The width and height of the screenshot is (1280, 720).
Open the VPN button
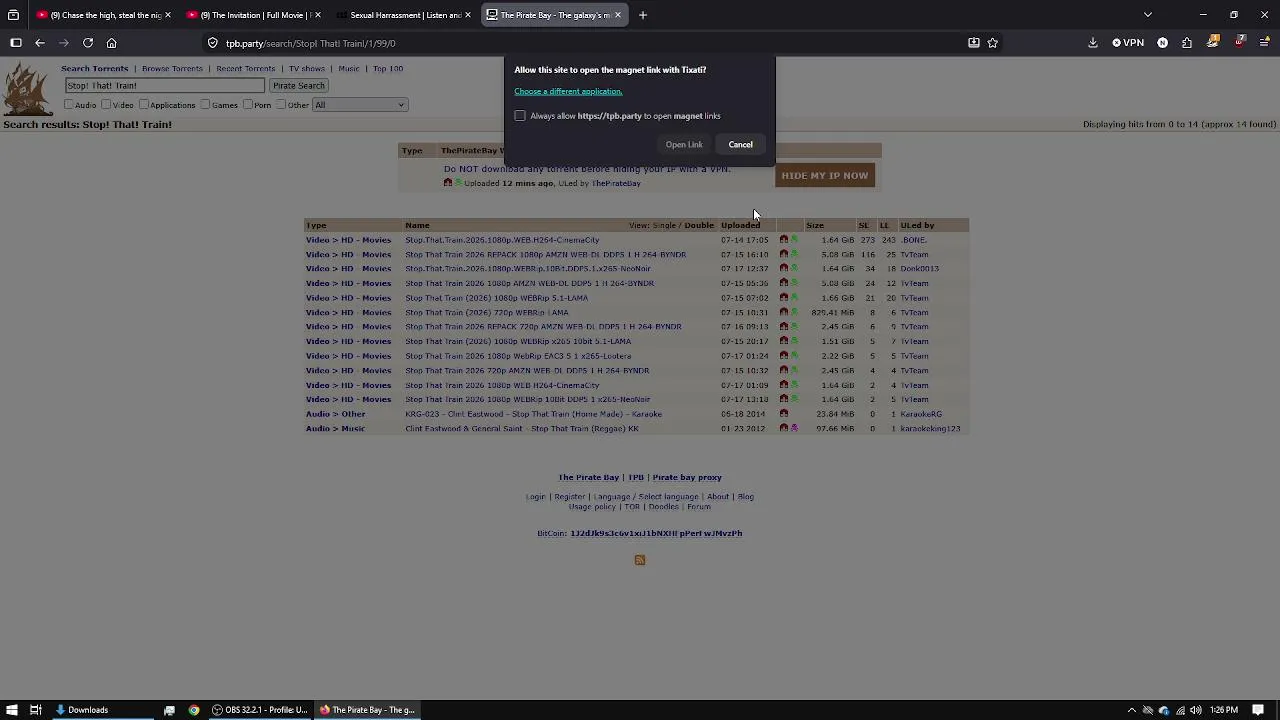[1128, 43]
